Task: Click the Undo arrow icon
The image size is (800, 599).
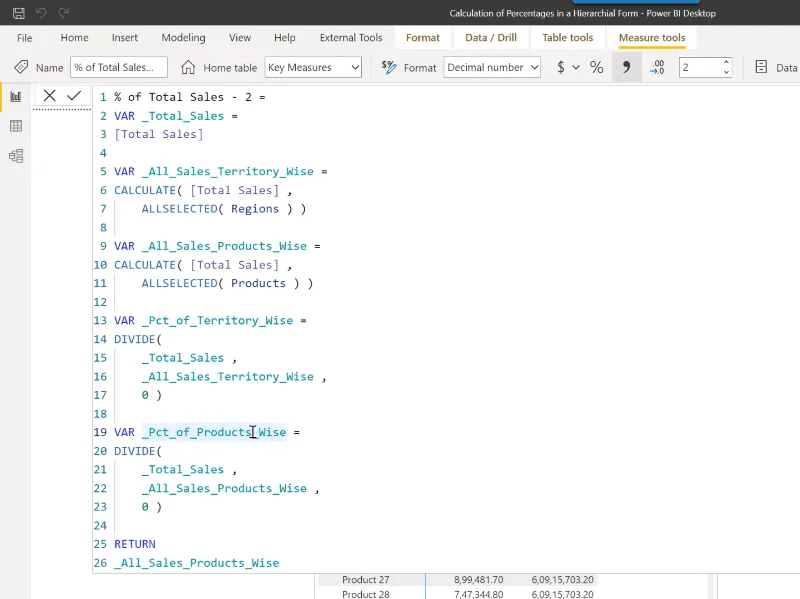Action: pyautogui.click(x=41, y=13)
